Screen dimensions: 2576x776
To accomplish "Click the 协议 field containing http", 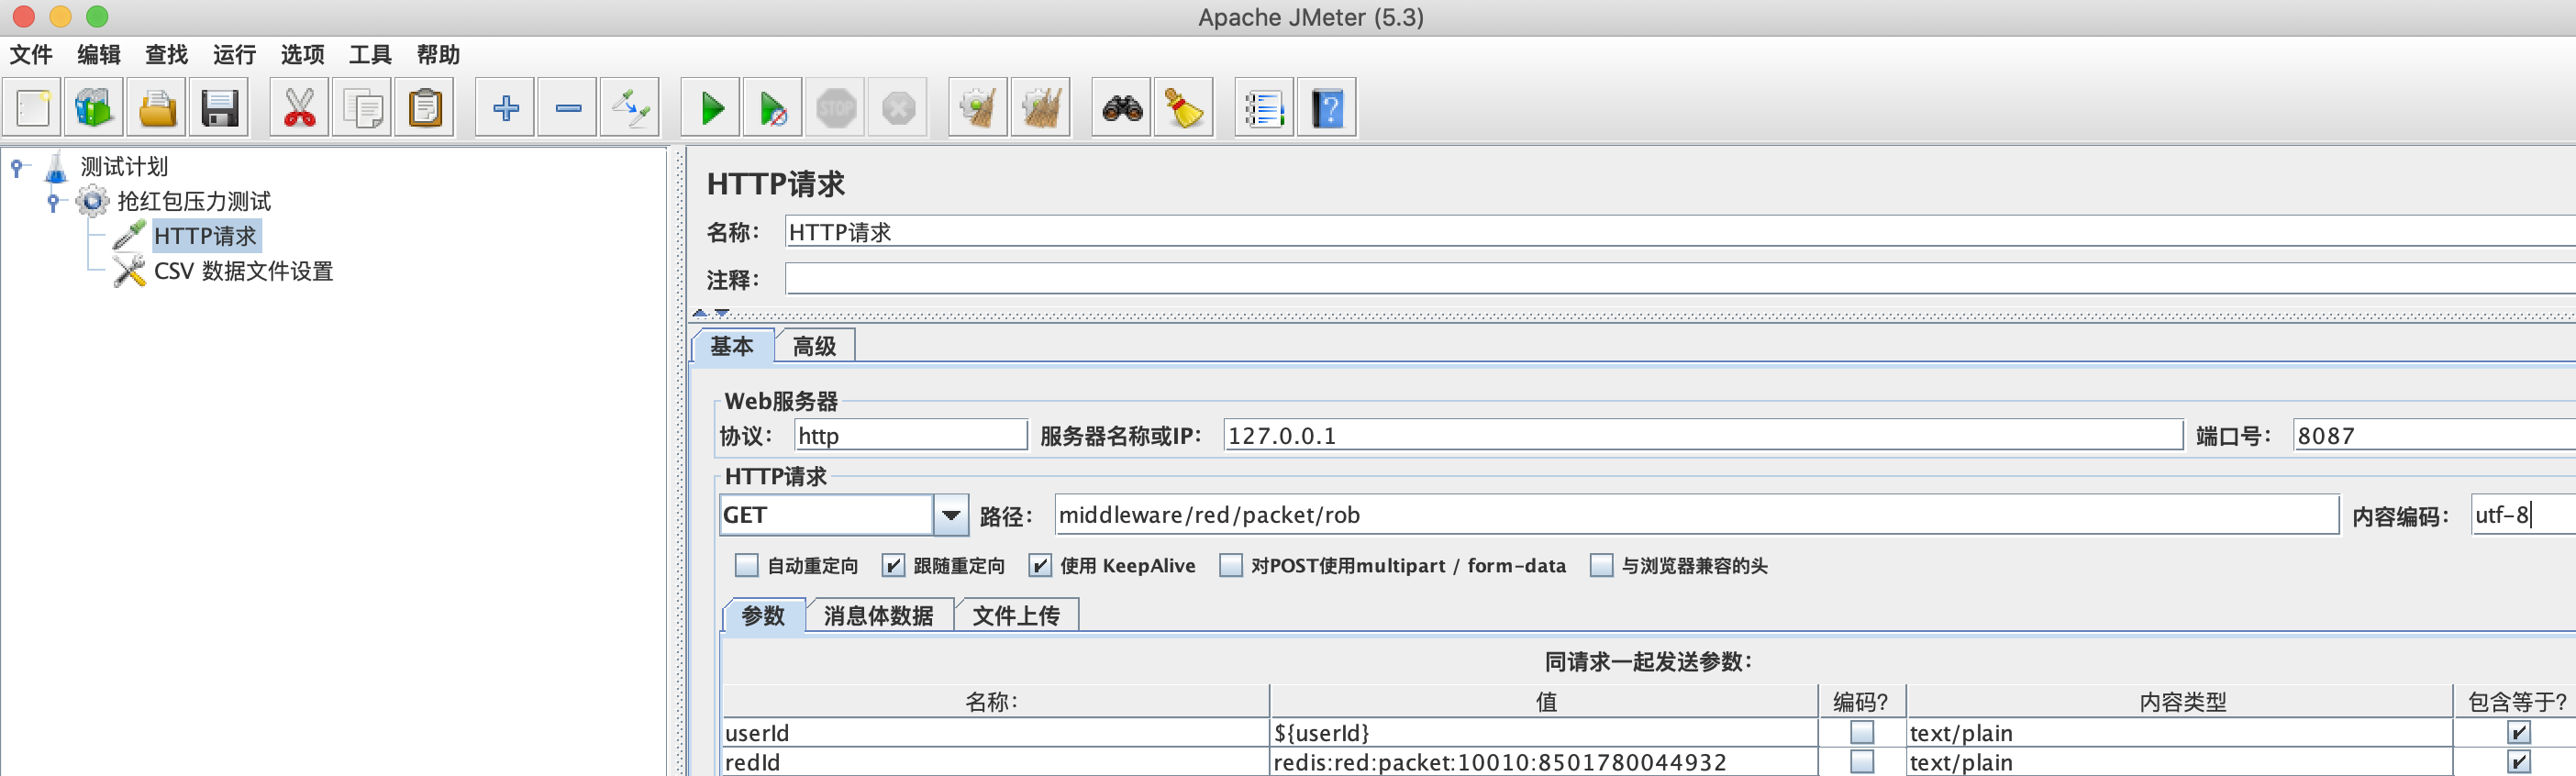I will click(x=910, y=435).
